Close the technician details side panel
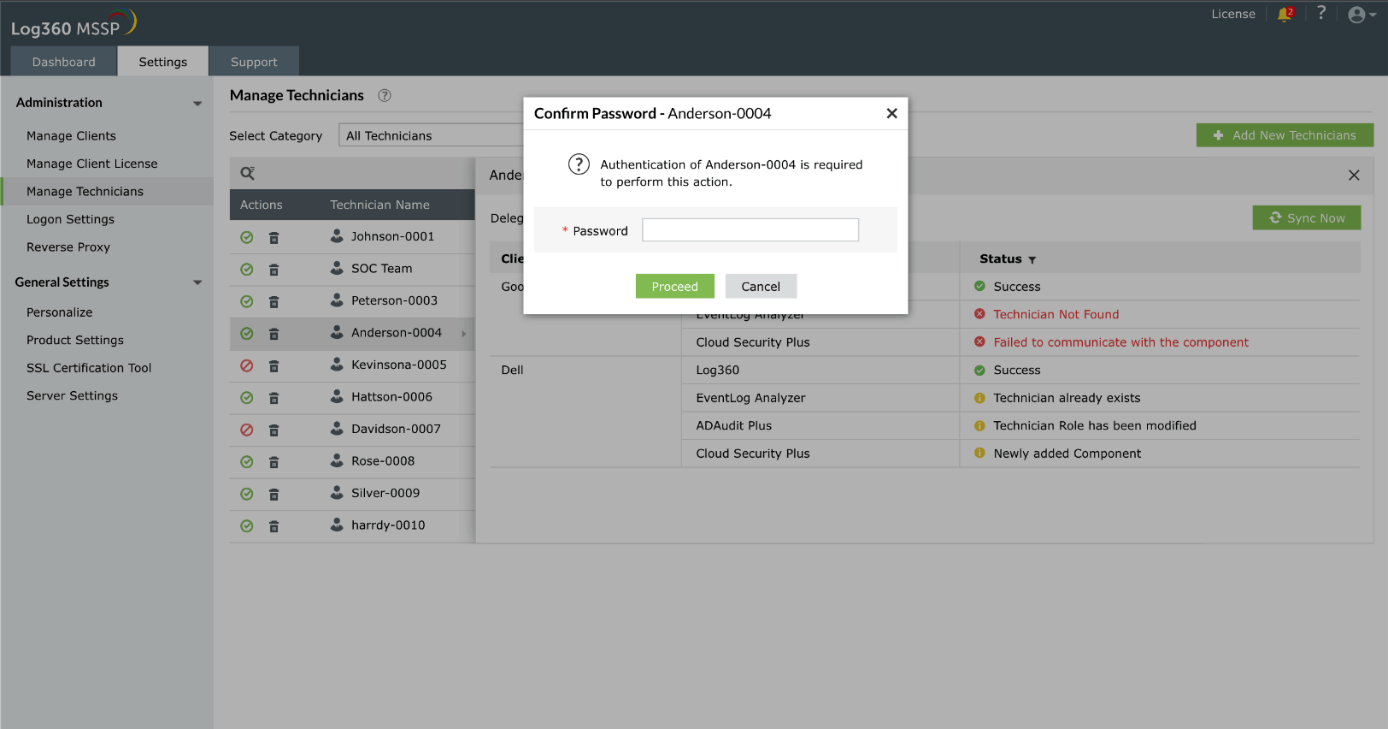This screenshot has width=1388, height=729. click(x=1354, y=175)
